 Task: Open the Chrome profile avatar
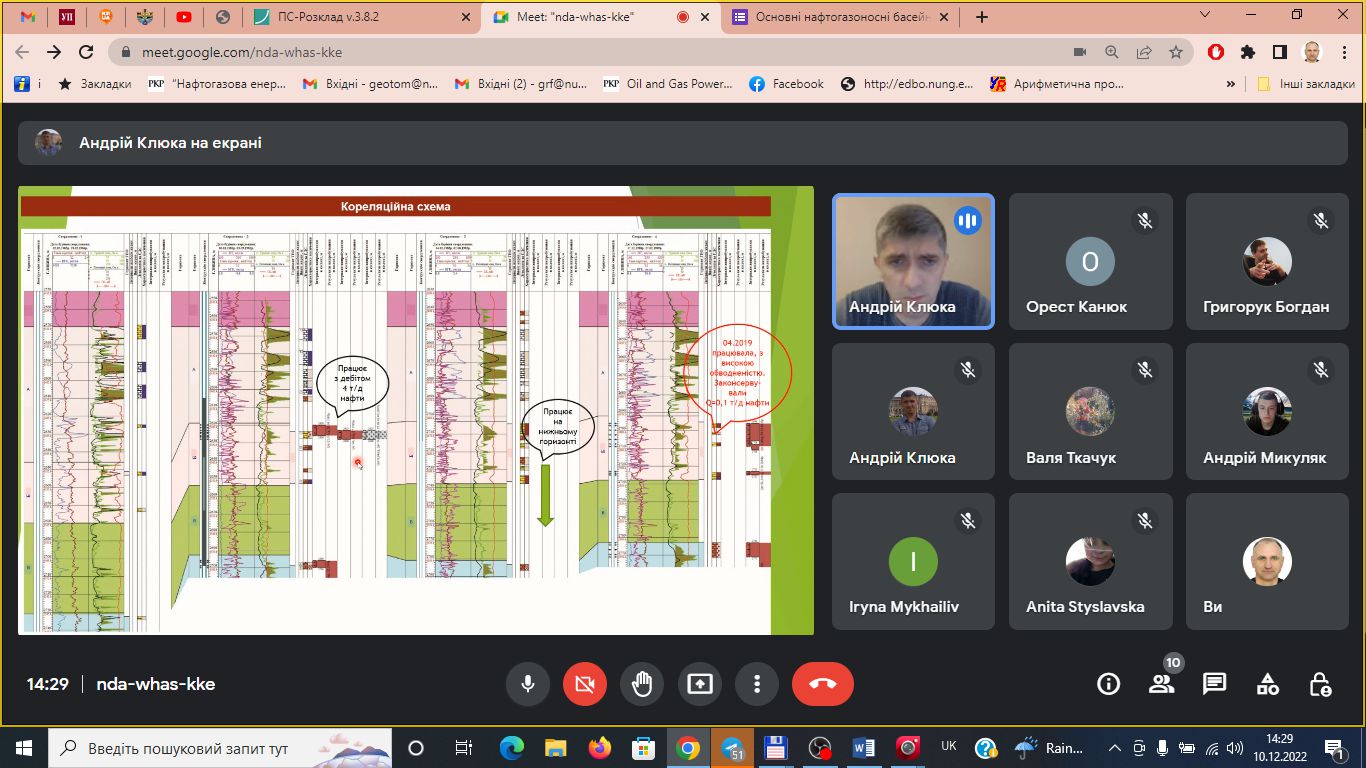(1311, 52)
